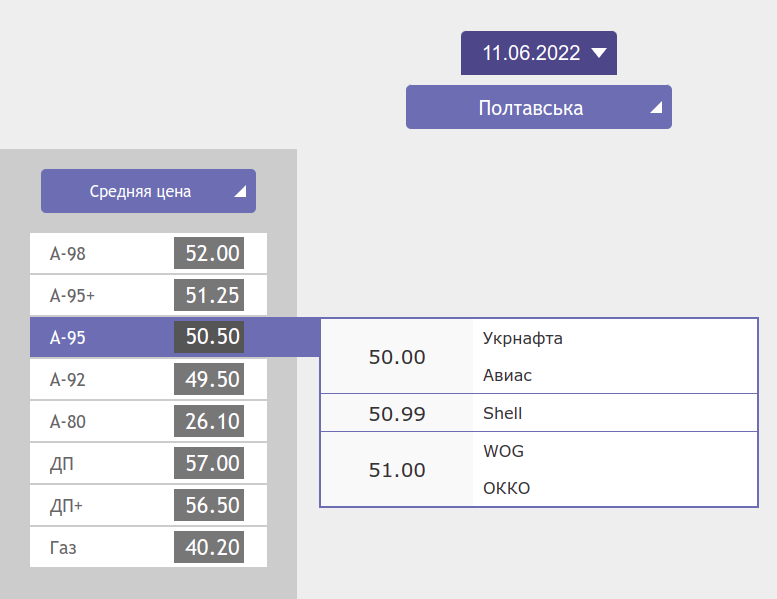Click the 57.00 price for ДП
The height and width of the screenshot is (599, 777).
pos(212,464)
